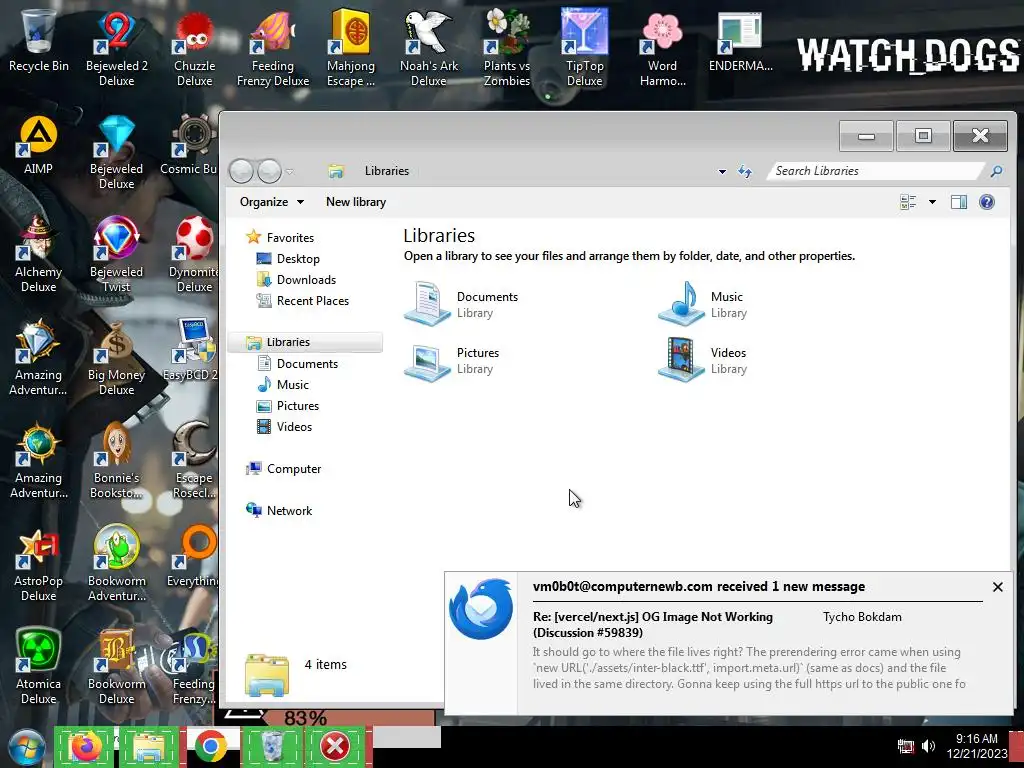Open the address bar history dropdown
The height and width of the screenshot is (768, 1024).
[722, 172]
